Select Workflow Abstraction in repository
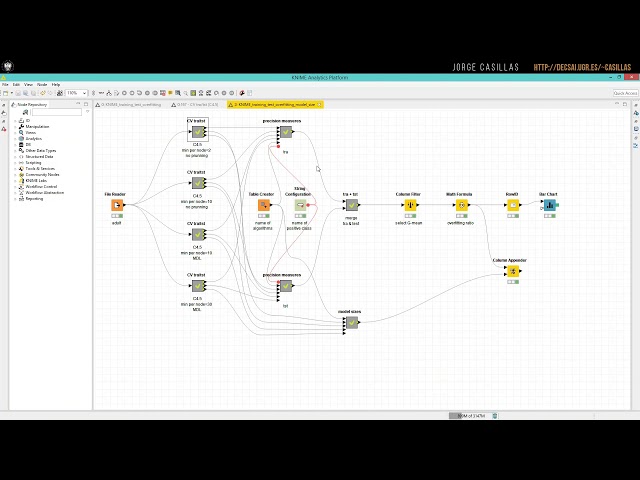The width and height of the screenshot is (640, 480). pos(44,193)
